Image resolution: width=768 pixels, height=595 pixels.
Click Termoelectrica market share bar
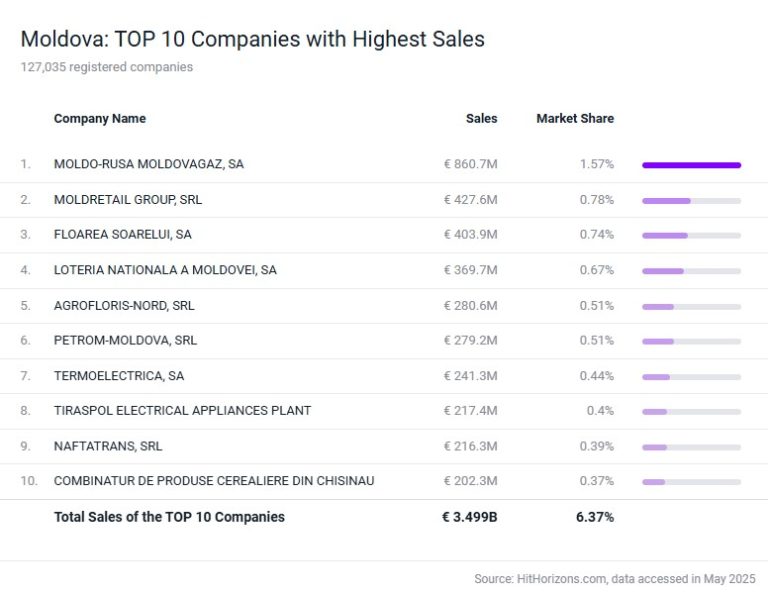(x=692, y=377)
